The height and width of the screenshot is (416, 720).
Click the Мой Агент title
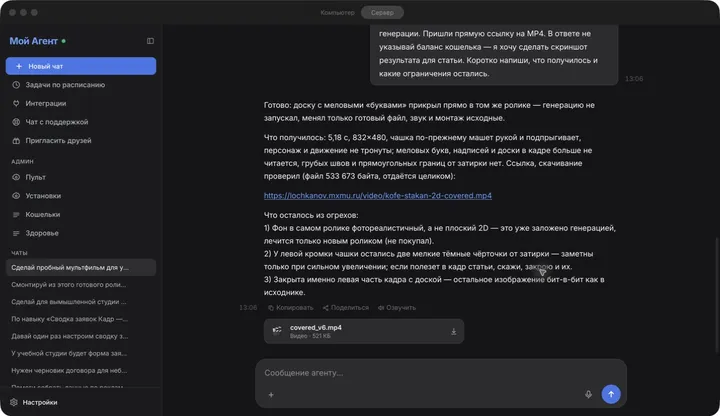click(x=34, y=41)
